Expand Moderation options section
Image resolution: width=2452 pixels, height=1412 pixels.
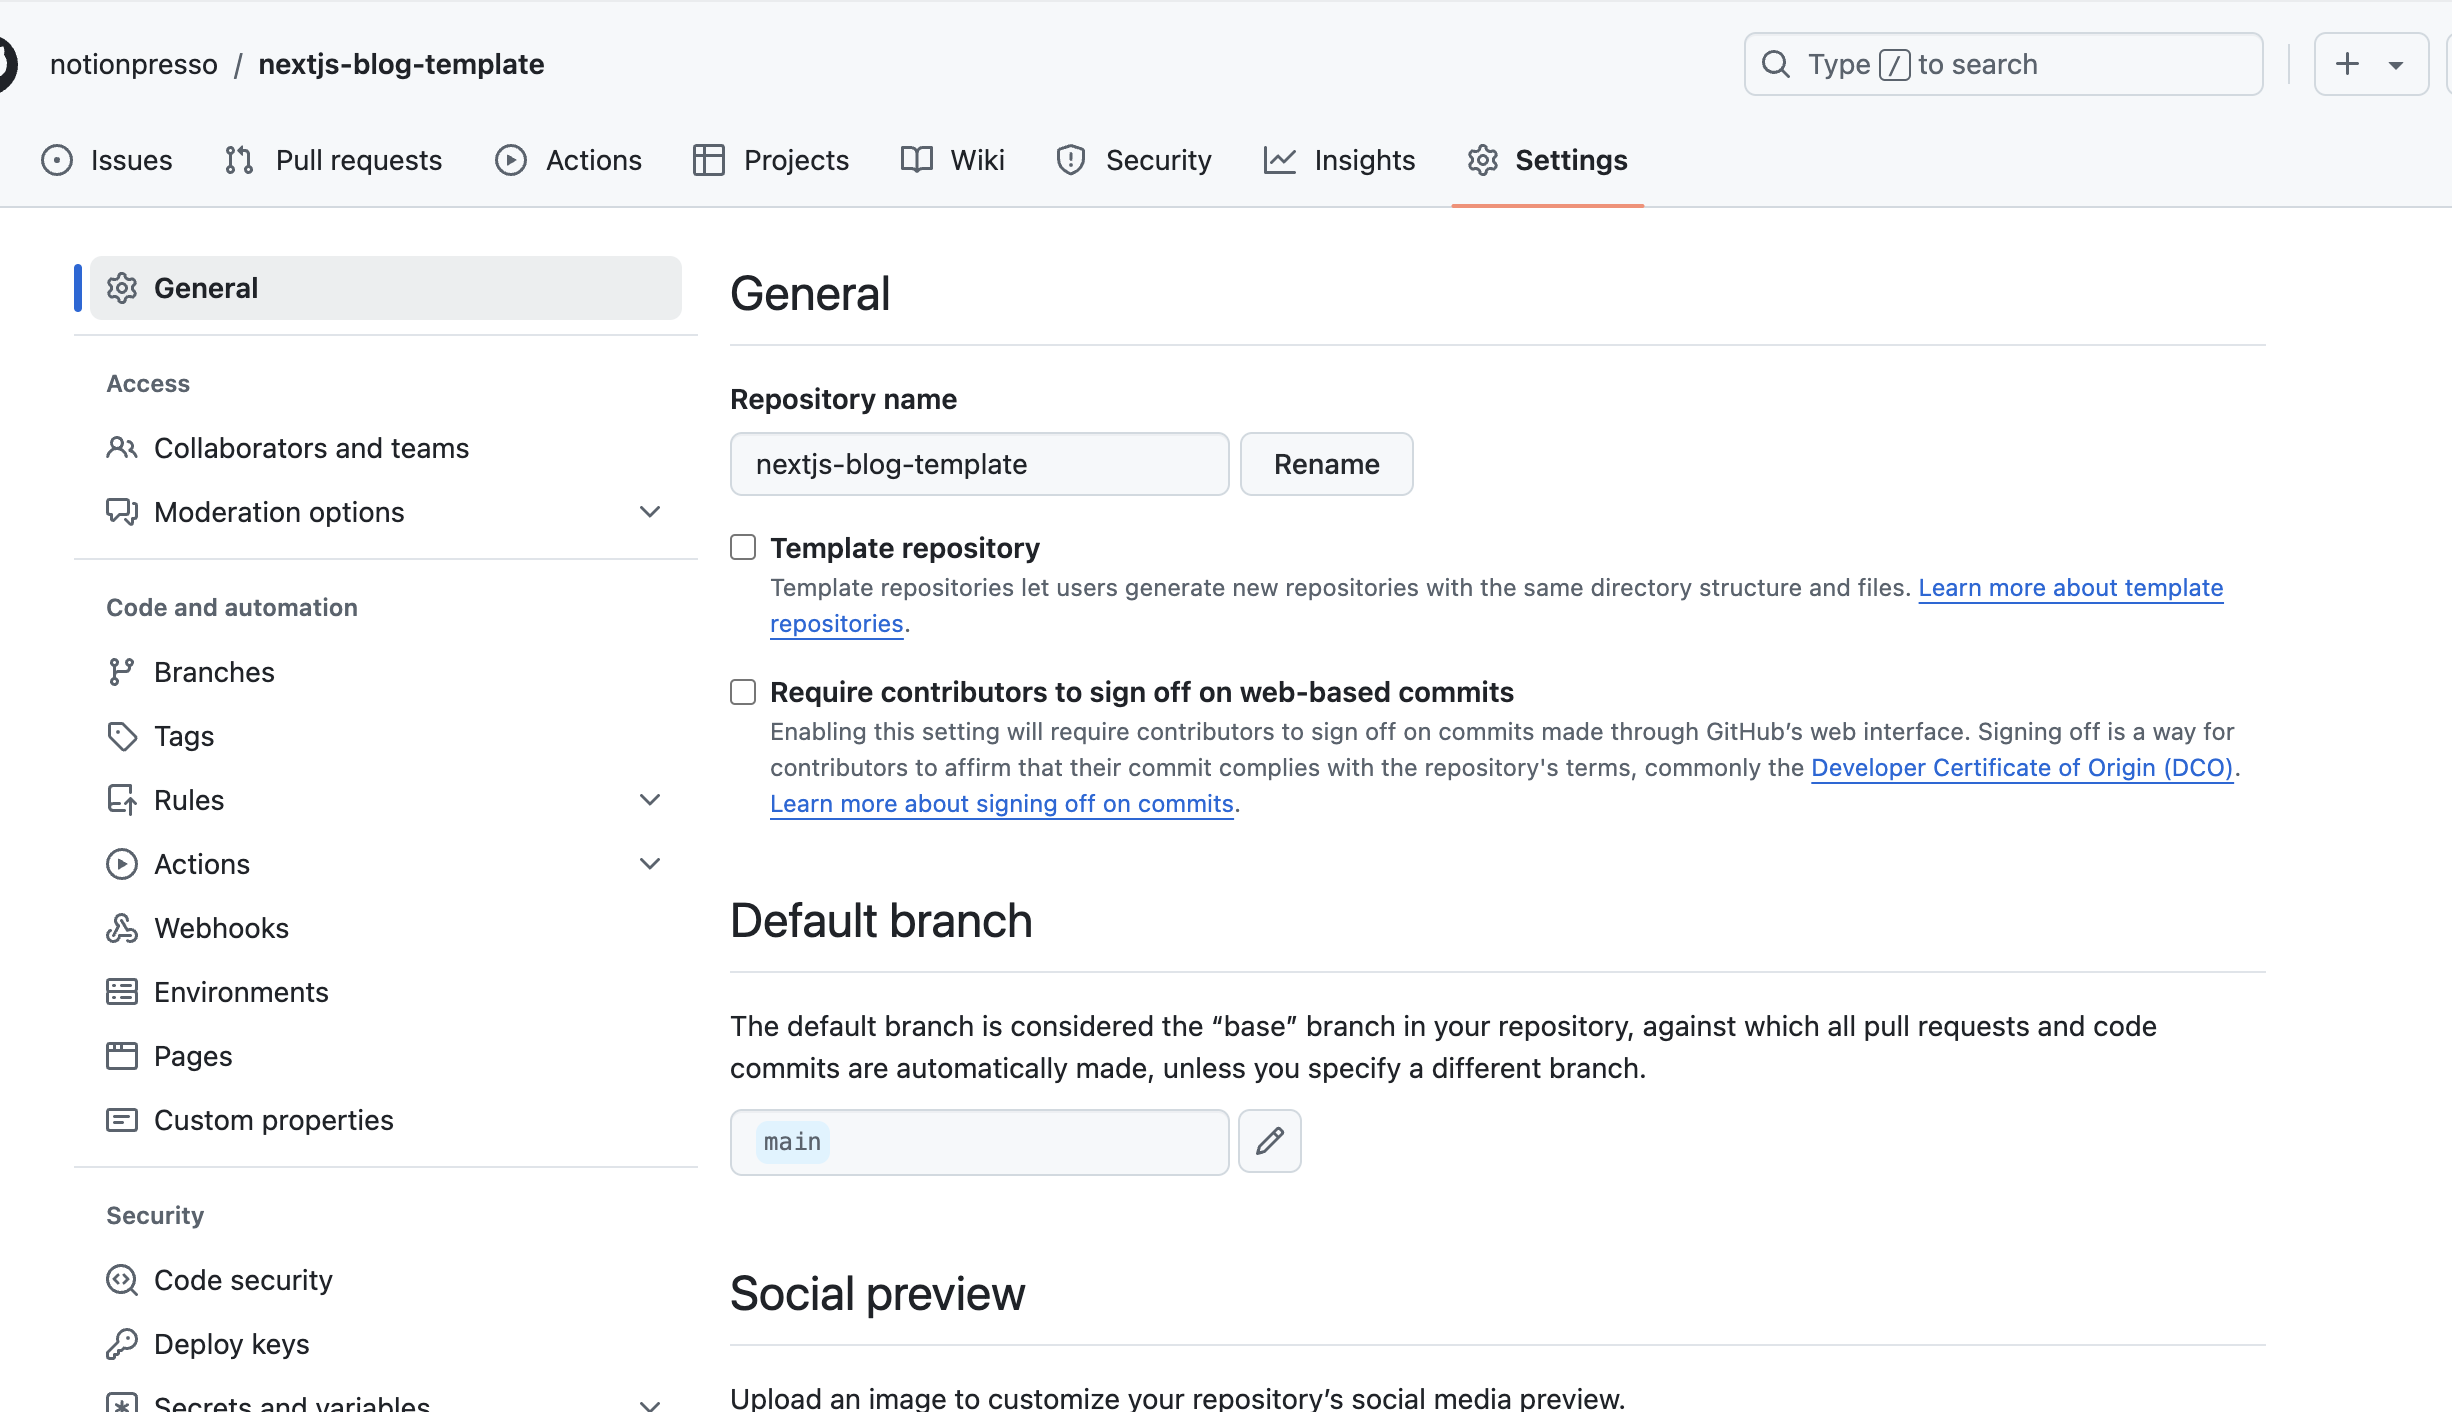650,512
